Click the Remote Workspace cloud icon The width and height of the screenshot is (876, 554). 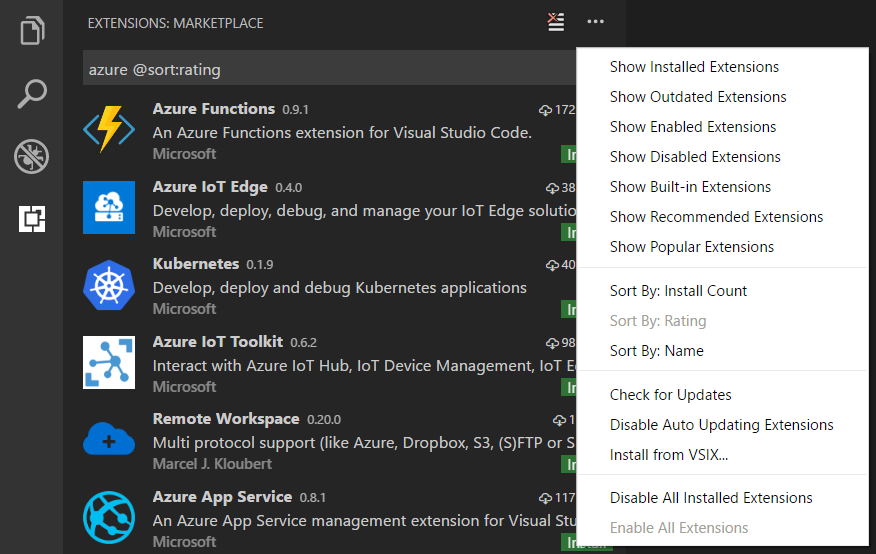109,440
